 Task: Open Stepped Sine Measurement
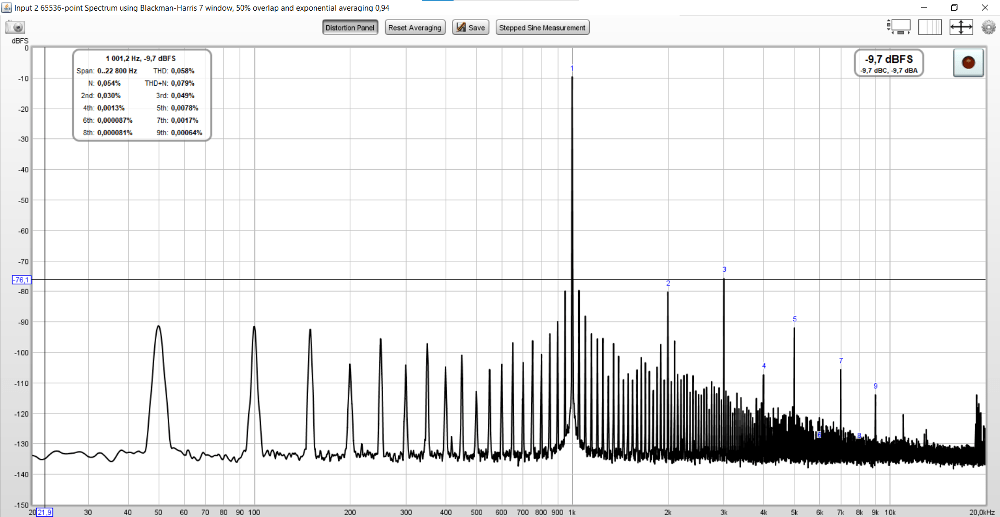(543, 27)
